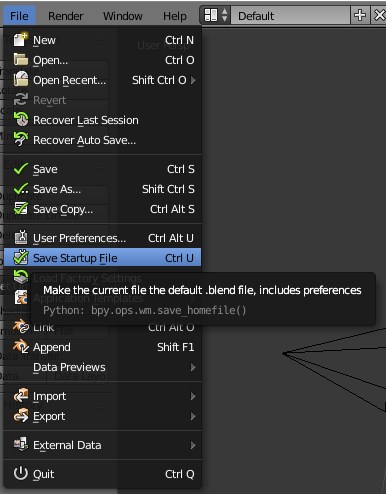386x494 pixels.
Task: Choose Save As from File menu
Action: tap(103, 189)
